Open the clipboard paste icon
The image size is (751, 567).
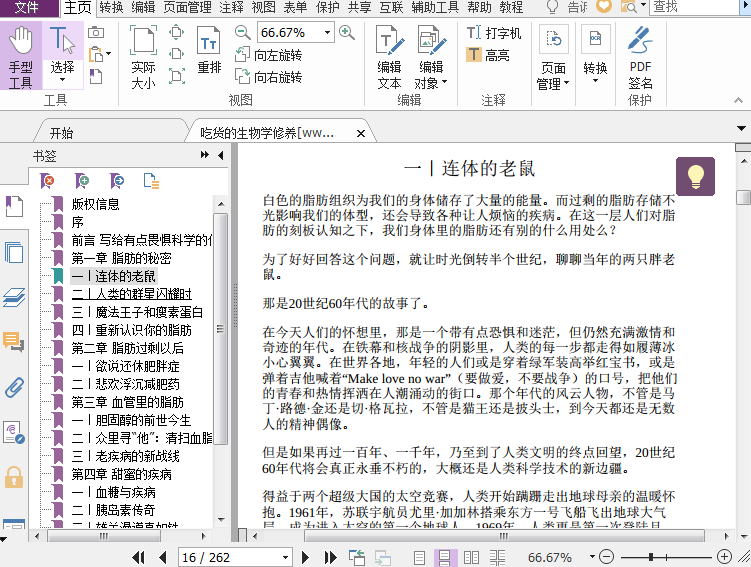point(97,54)
